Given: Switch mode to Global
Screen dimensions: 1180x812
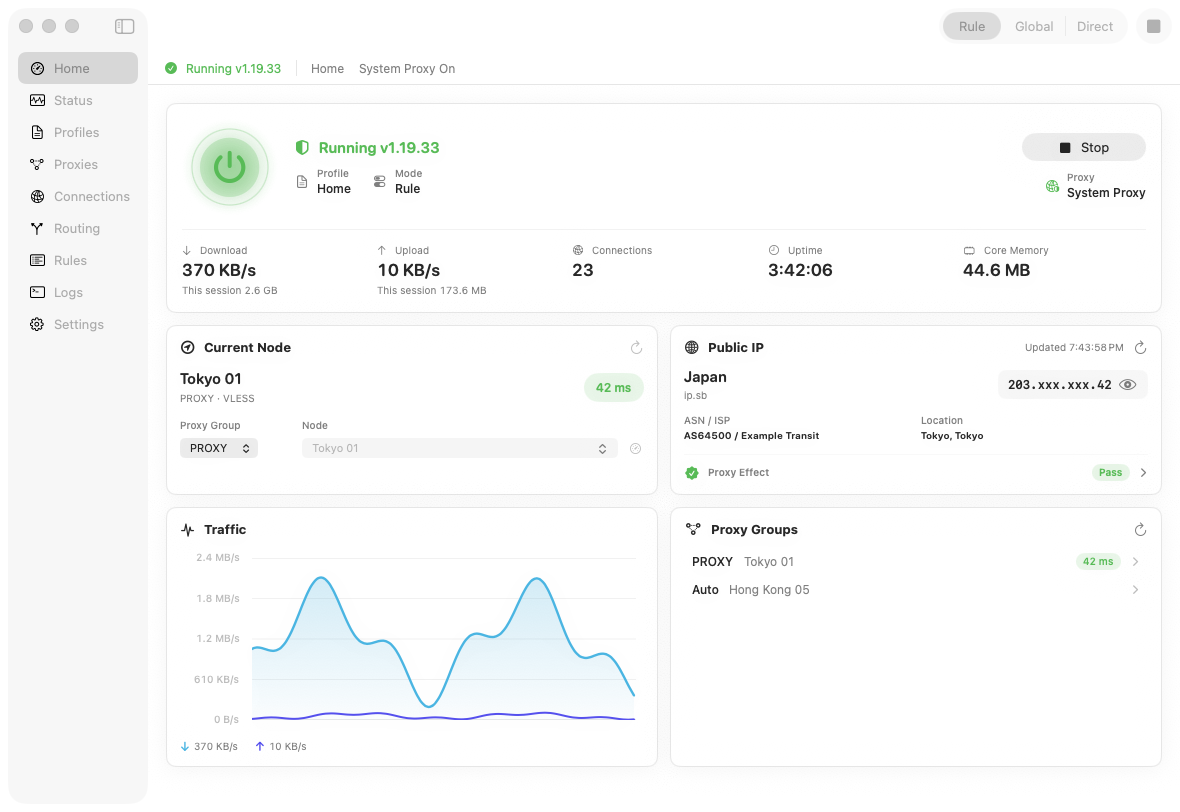Looking at the screenshot, I should 1033,26.
